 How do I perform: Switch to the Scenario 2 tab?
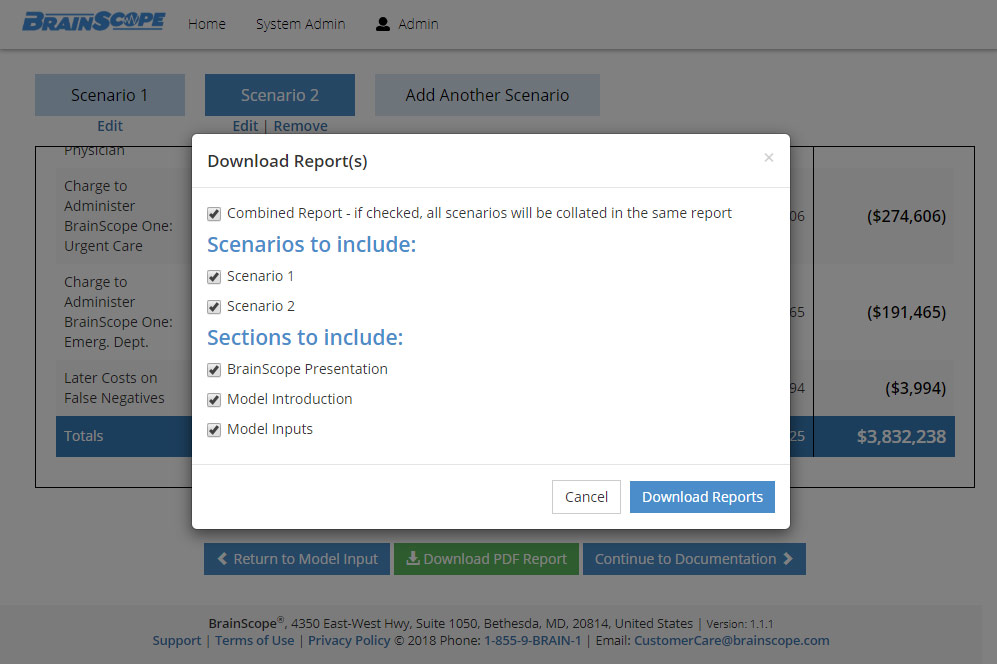pyautogui.click(x=280, y=95)
